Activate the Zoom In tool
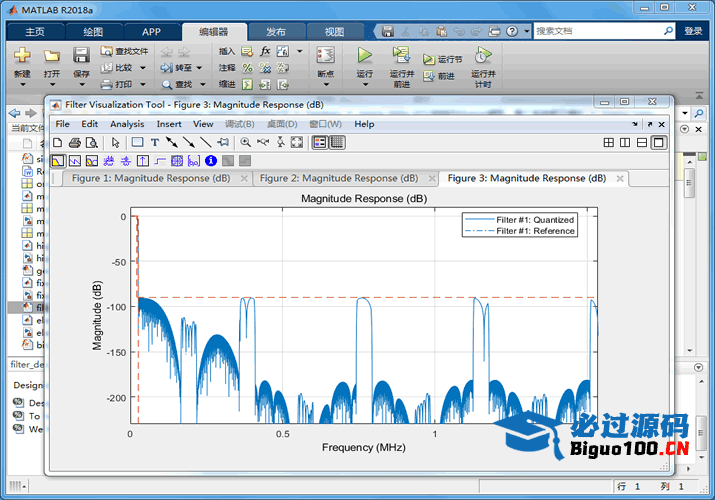The image size is (715, 500). tap(245, 143)
